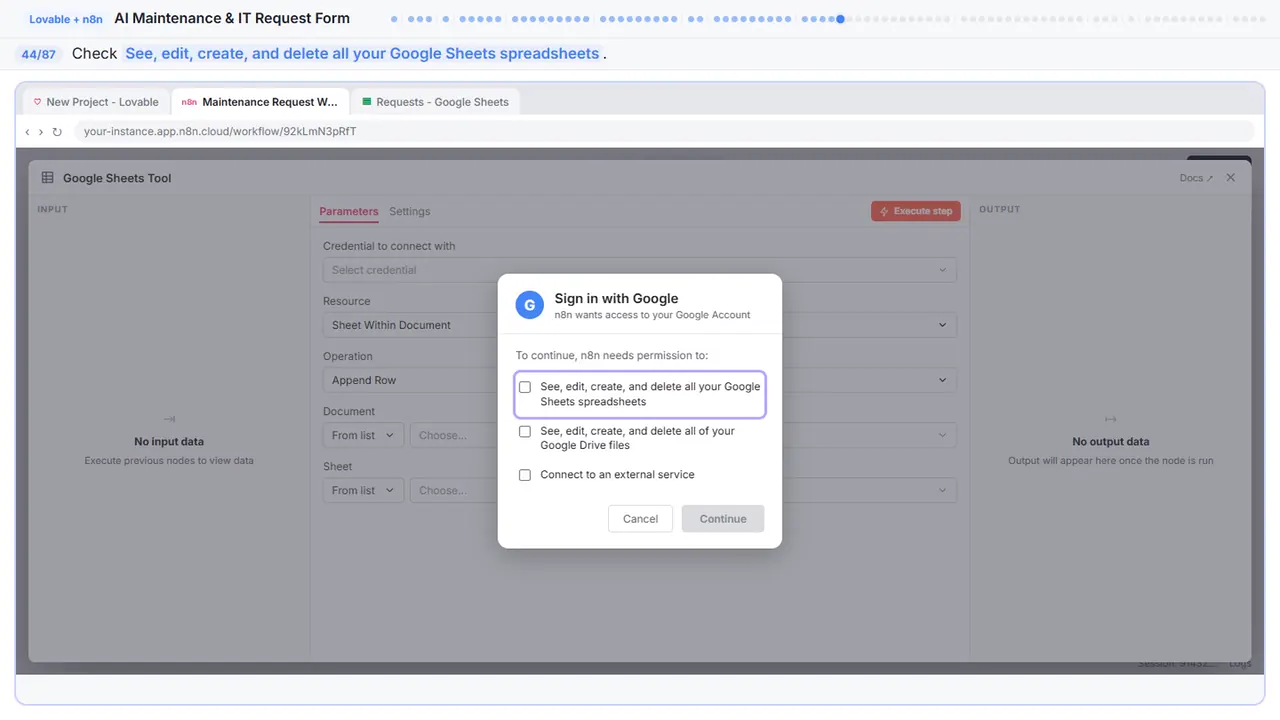Click the No output data message
This screenshot has height=720, width=1280.
click(1110, 441)
